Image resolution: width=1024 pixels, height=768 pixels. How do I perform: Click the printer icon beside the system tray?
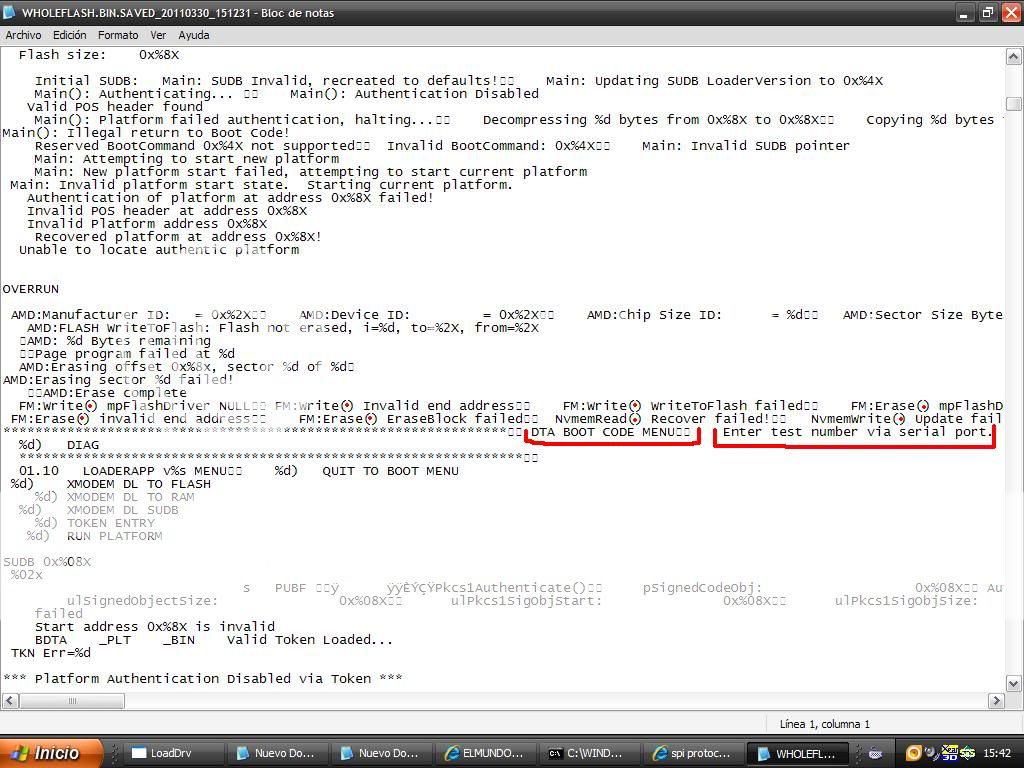tap(875, 753)
